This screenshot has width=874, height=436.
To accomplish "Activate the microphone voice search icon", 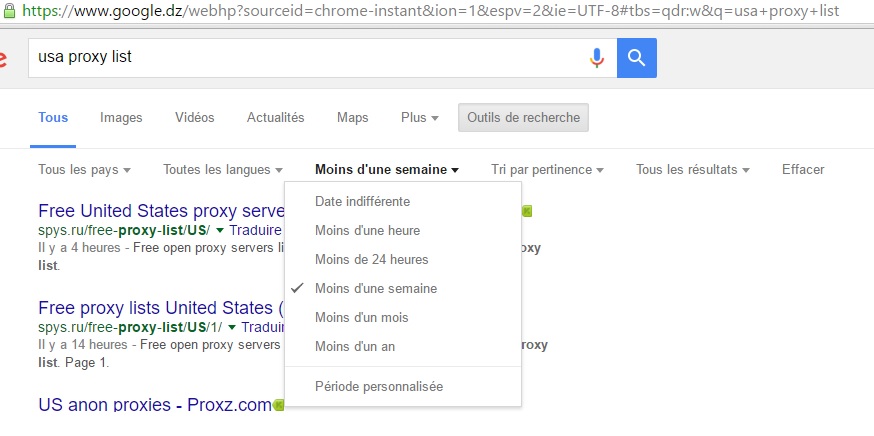I will [597, 57].
